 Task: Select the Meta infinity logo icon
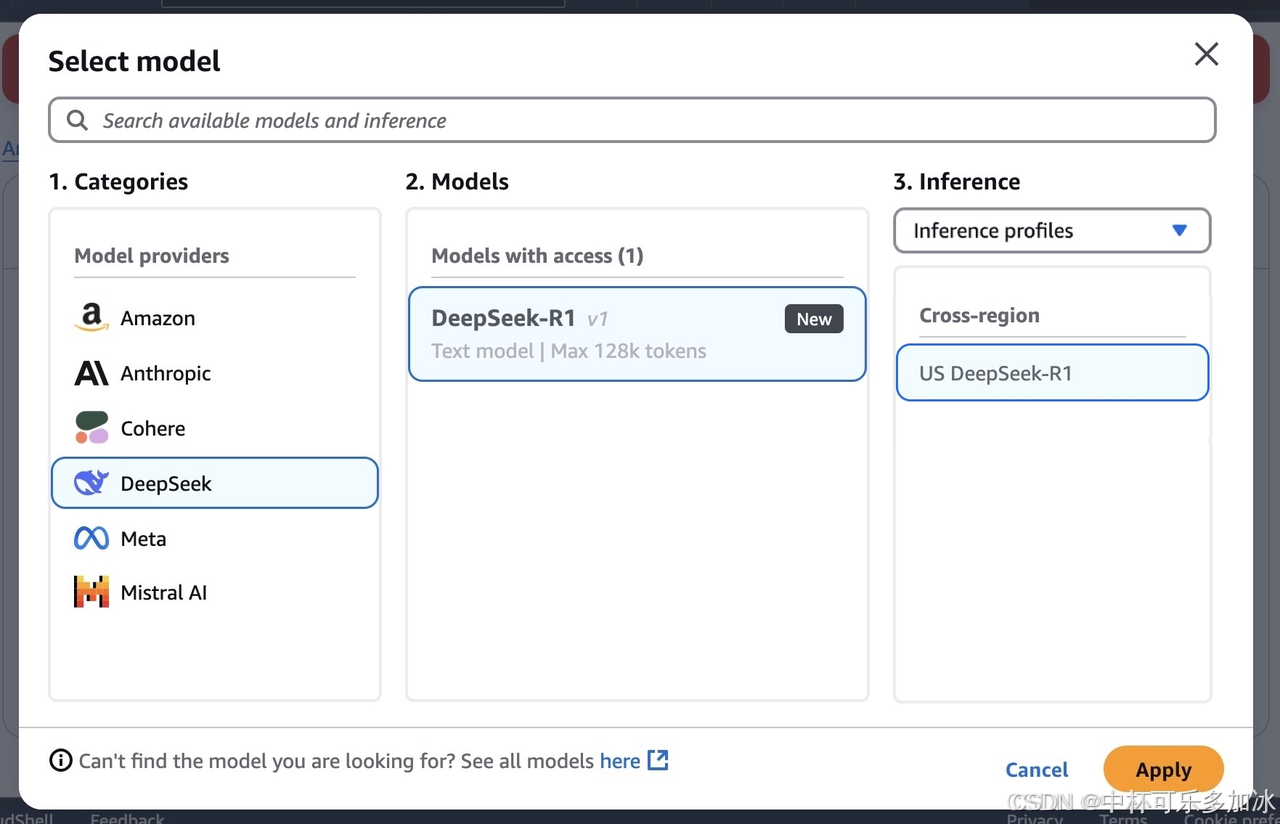[91, 539]
